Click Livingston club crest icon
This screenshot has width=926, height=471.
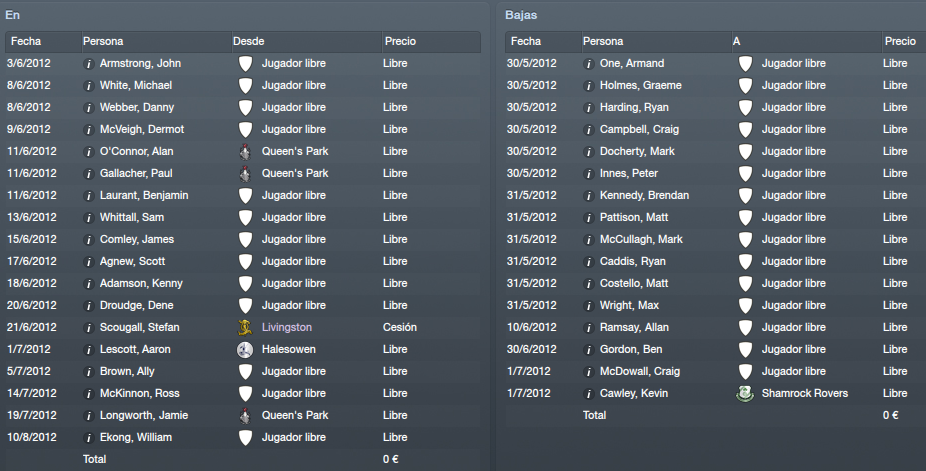244,328
